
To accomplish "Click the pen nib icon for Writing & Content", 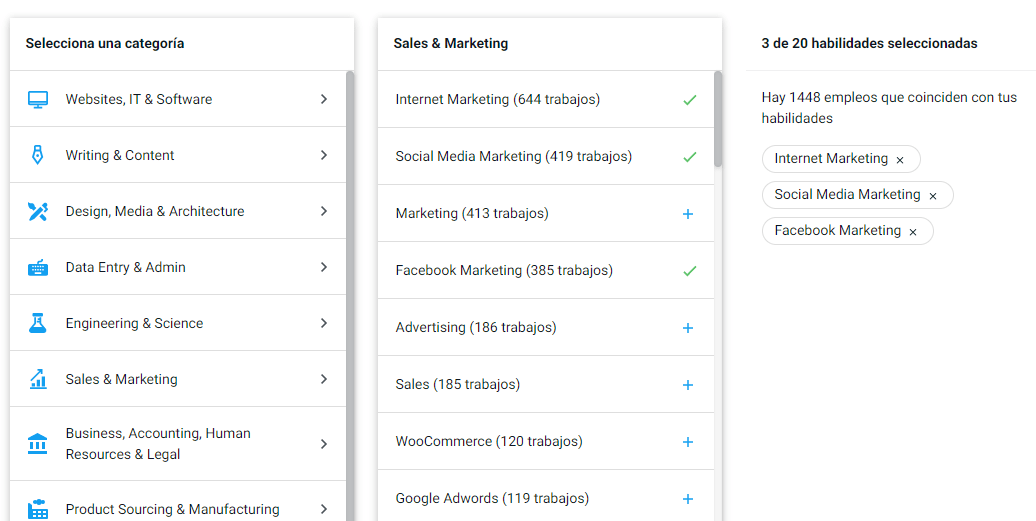I will tap(38, 155).
